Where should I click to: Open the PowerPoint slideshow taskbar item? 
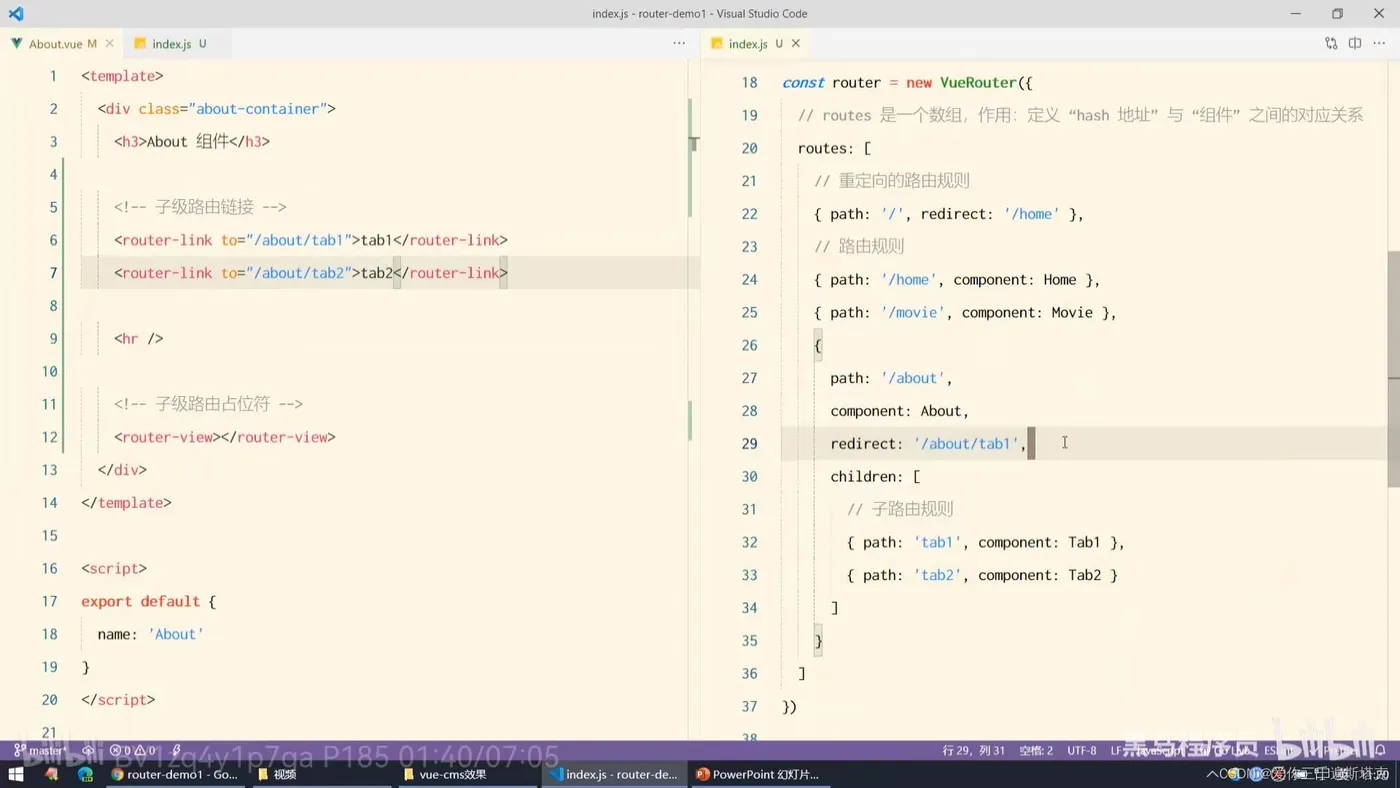coord(757,774)
